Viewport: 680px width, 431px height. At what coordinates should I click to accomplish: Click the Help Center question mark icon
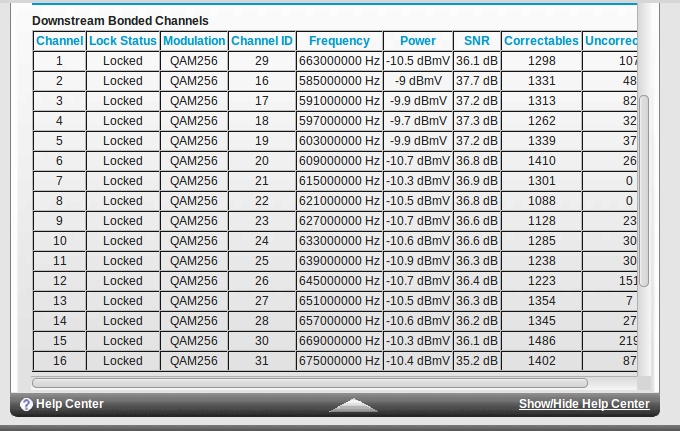[x=27, y=404]
